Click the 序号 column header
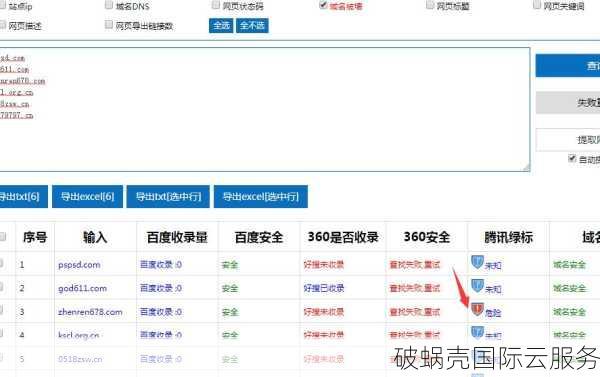This screenshot has height=377, width=600. click(x=35, y=237)
